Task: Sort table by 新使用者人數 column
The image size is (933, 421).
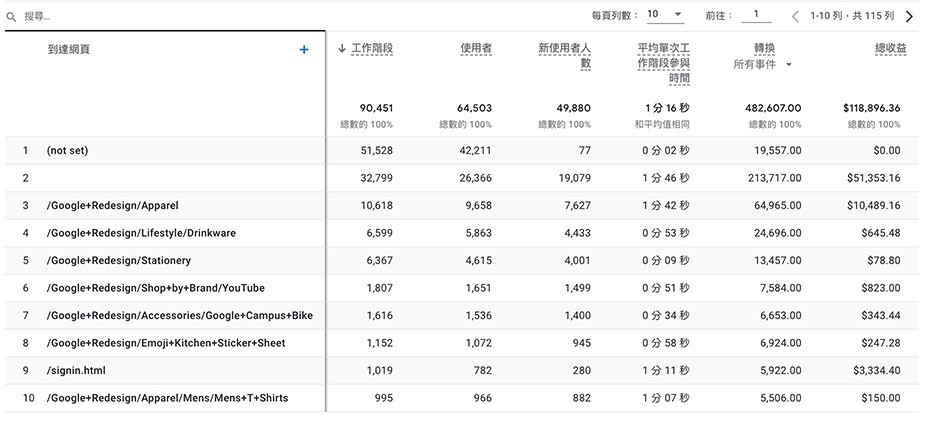Action: click(564, 55)
